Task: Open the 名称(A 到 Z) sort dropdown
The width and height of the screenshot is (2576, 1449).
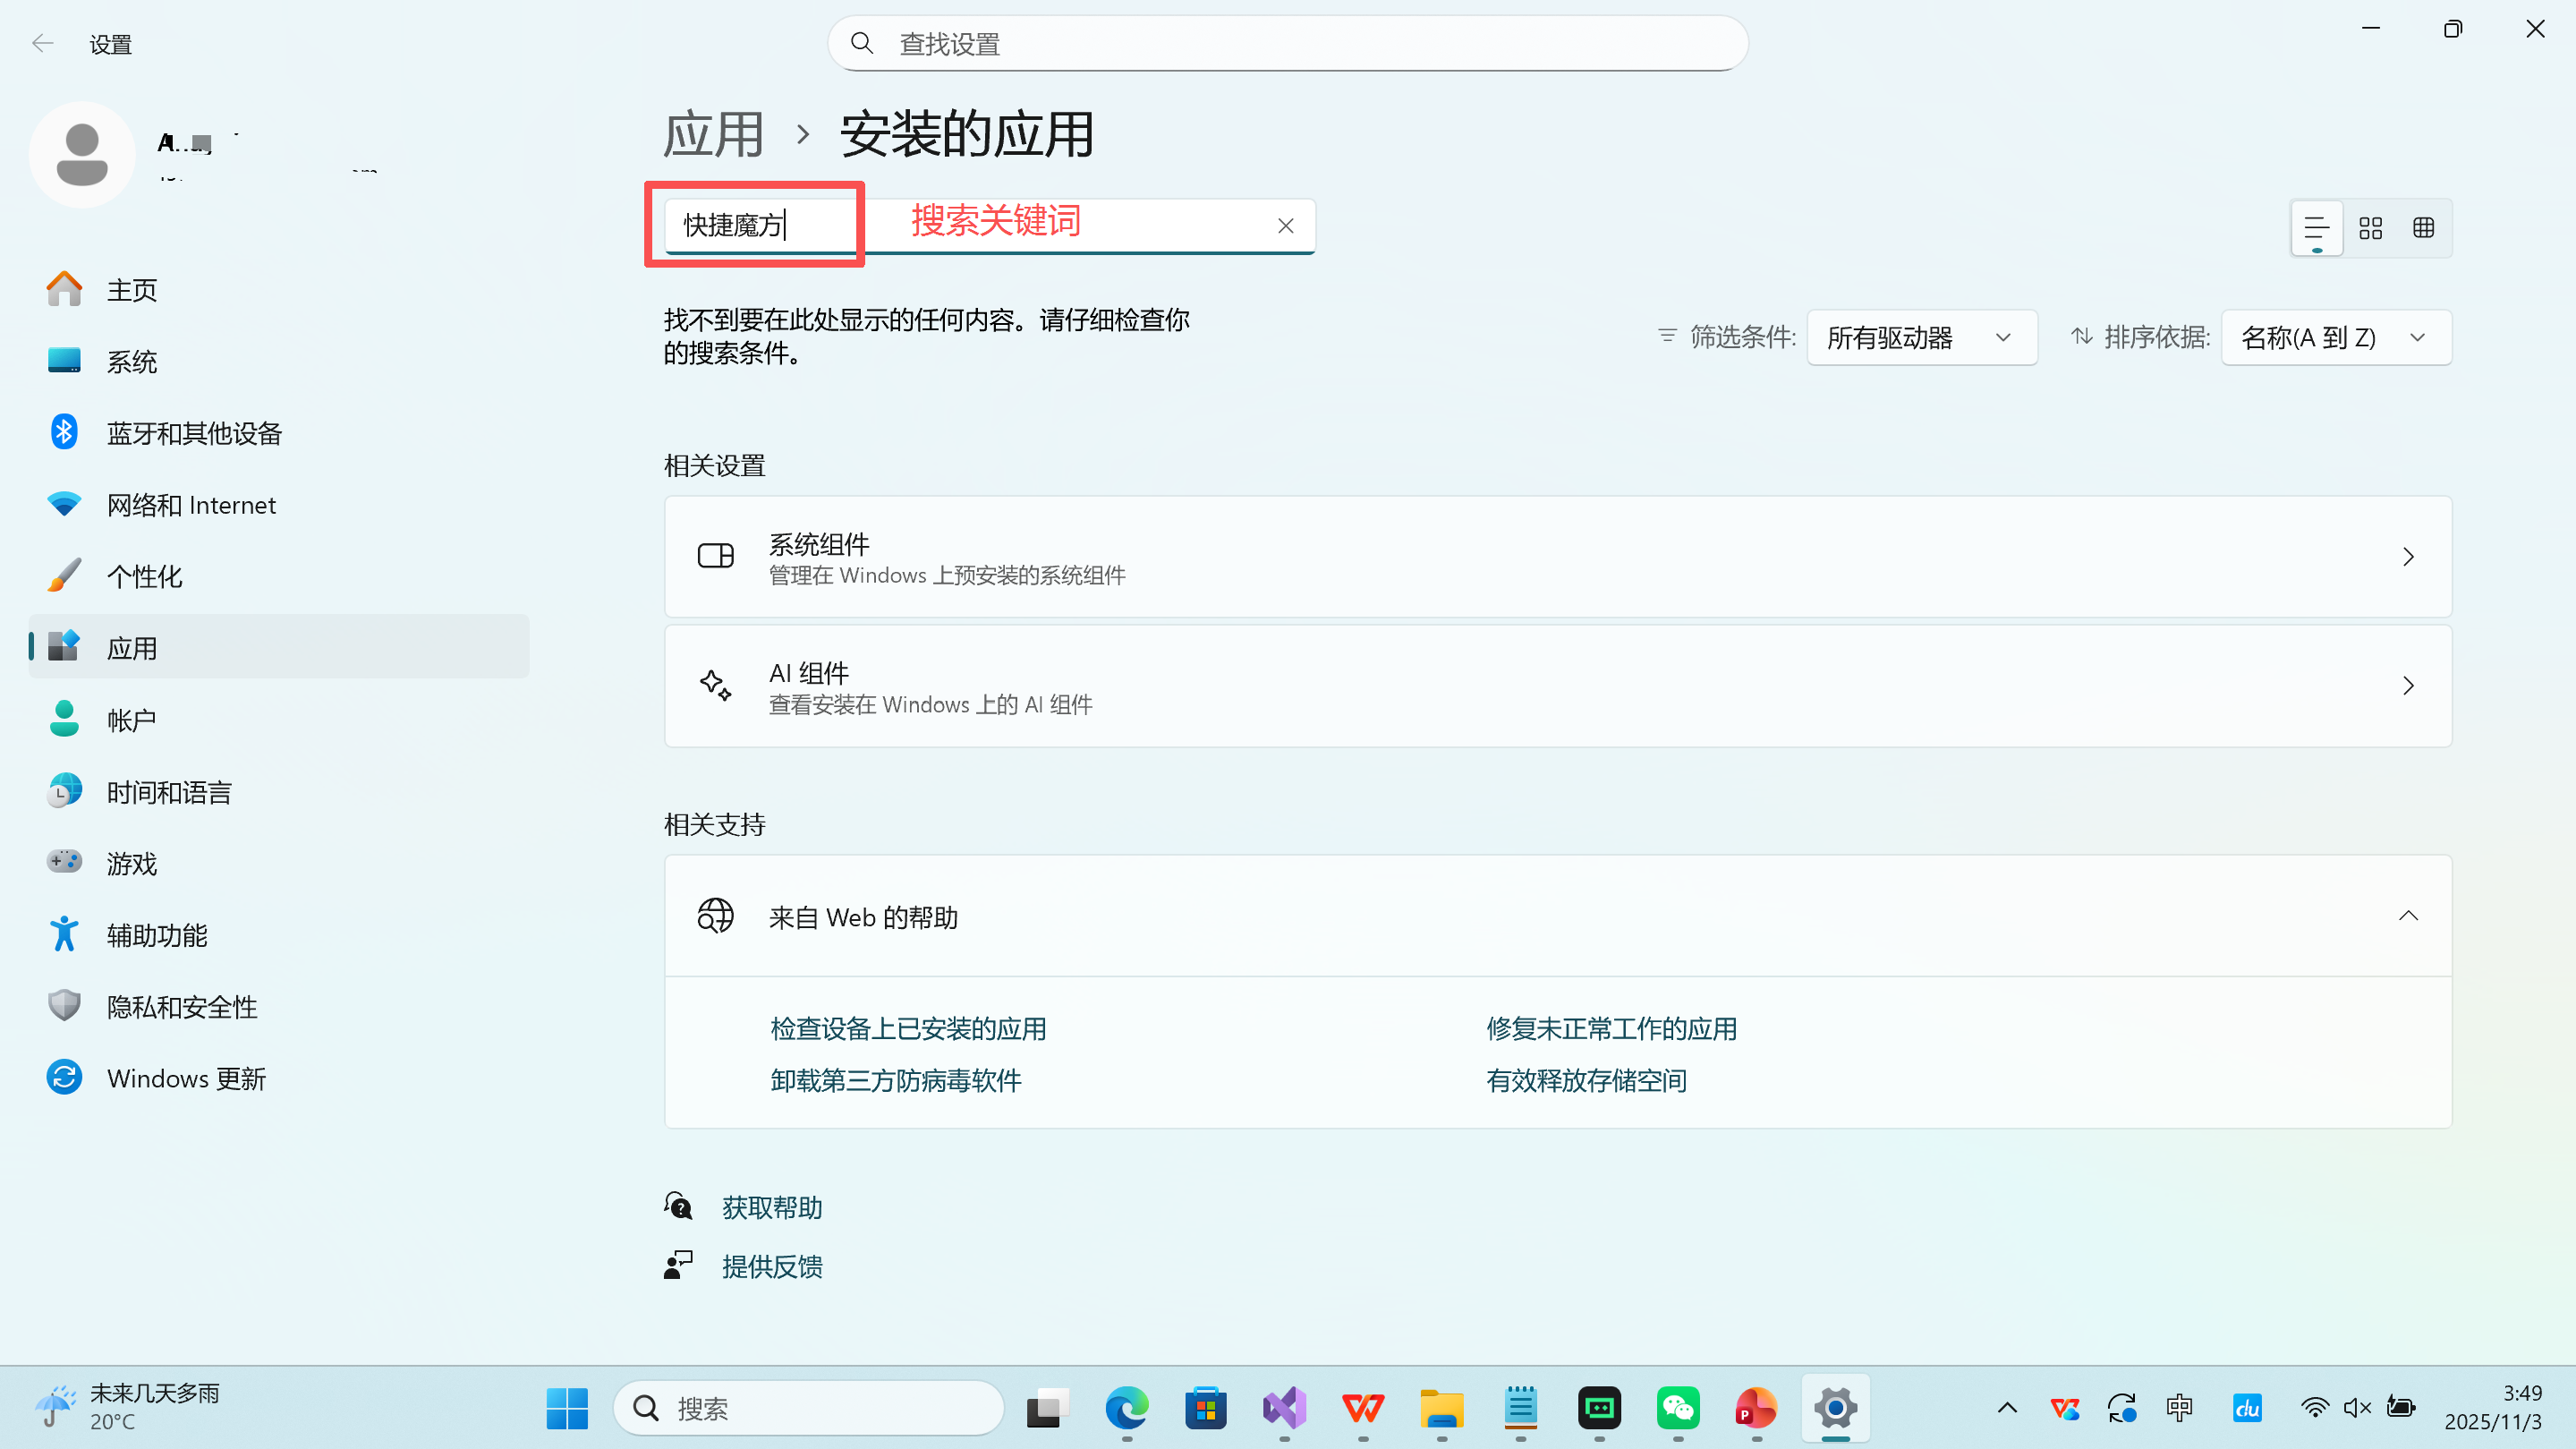Action: click(x=2335, y=337)
